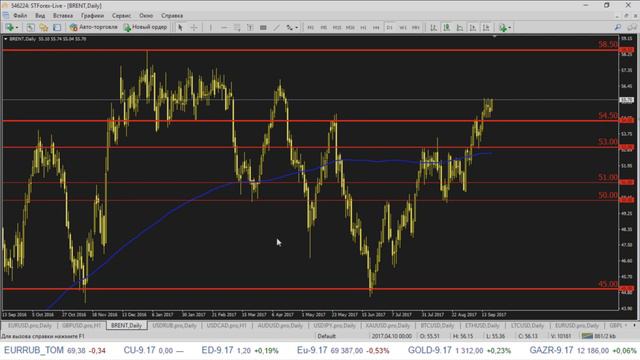Switch chart to H4 timeframe

coord(376,27)
